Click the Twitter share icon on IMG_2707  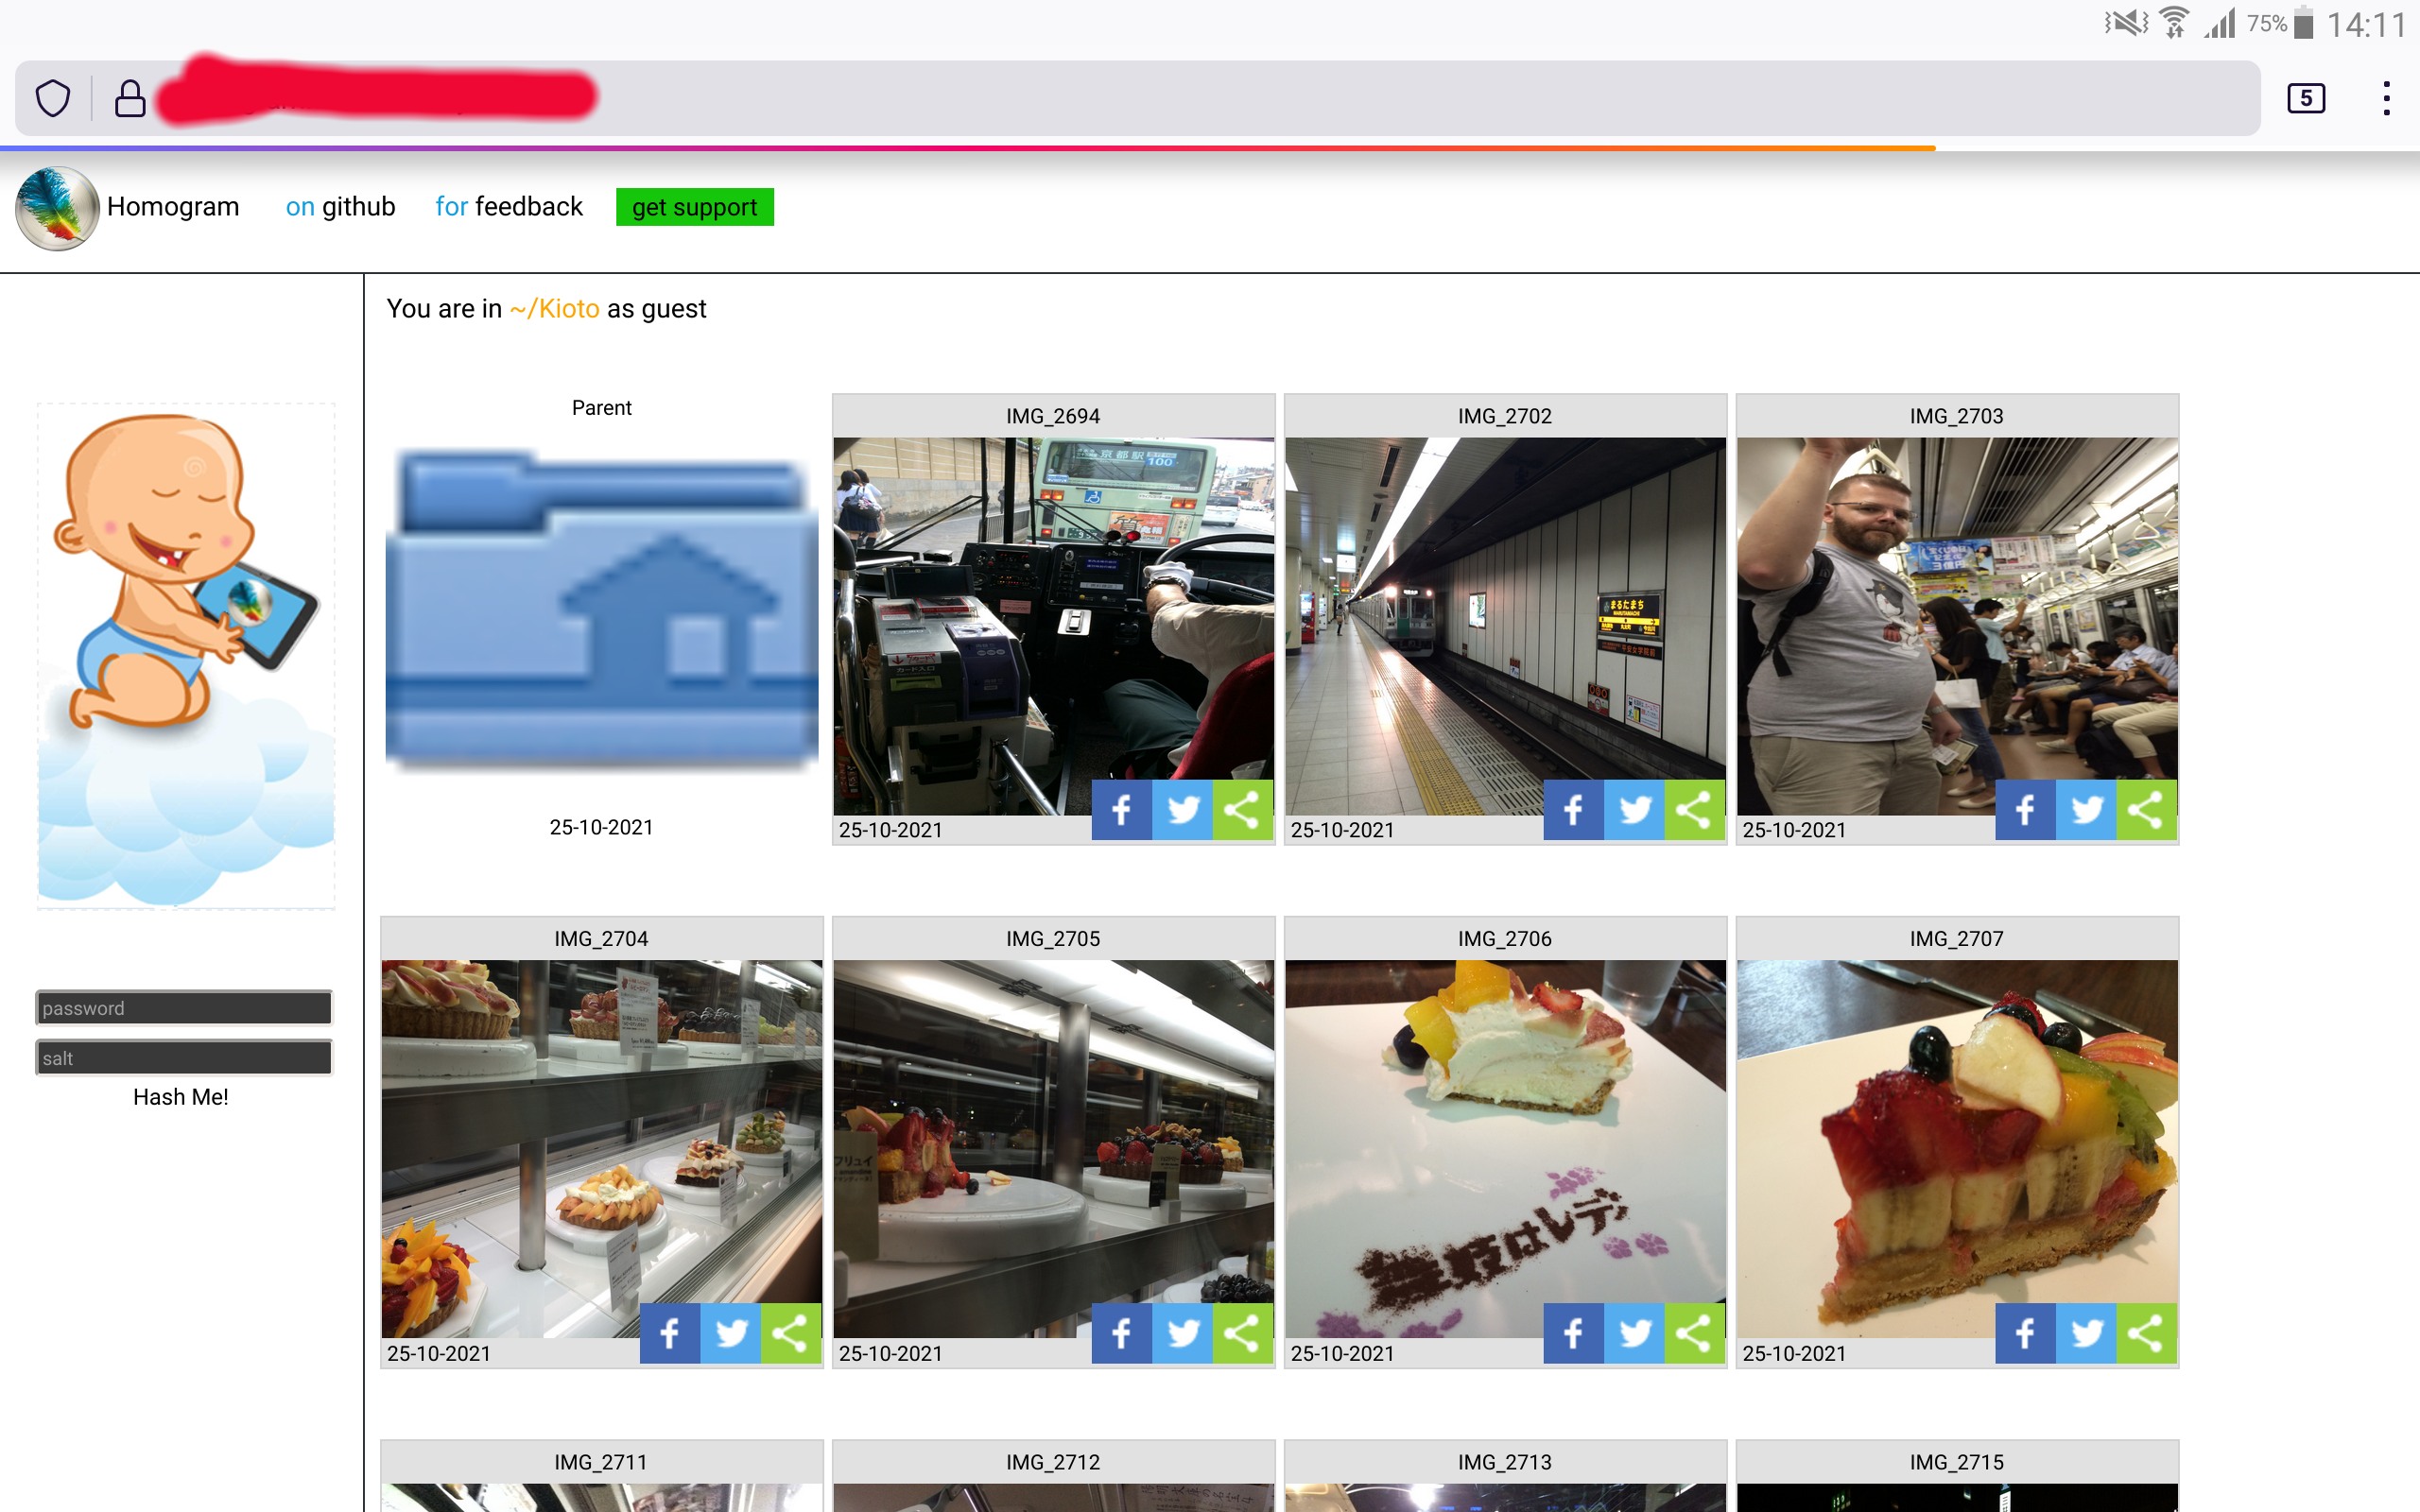click(2087, 1332)
